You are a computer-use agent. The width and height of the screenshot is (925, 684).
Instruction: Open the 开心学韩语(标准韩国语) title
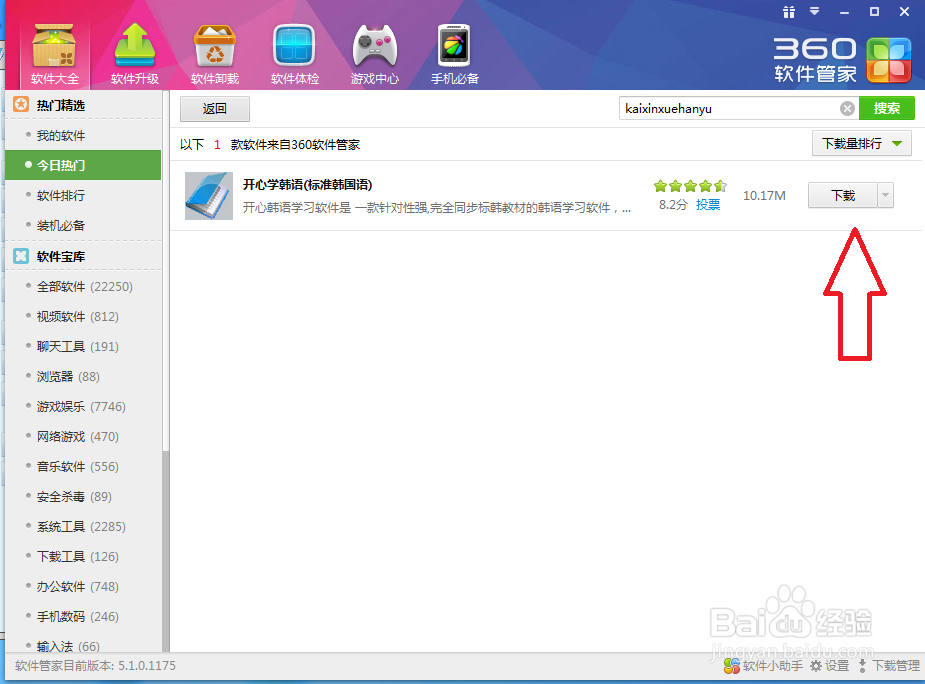coord(307,185)
